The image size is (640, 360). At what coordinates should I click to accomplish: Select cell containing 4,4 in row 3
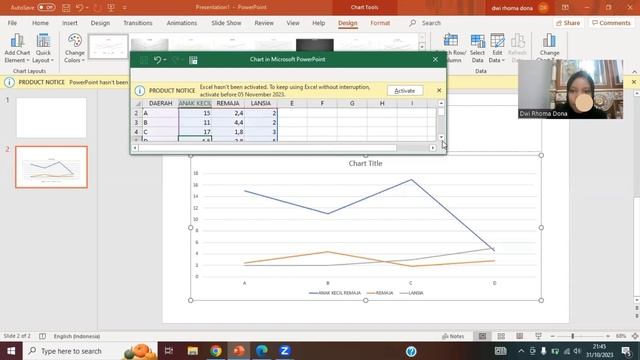[228, 122]
